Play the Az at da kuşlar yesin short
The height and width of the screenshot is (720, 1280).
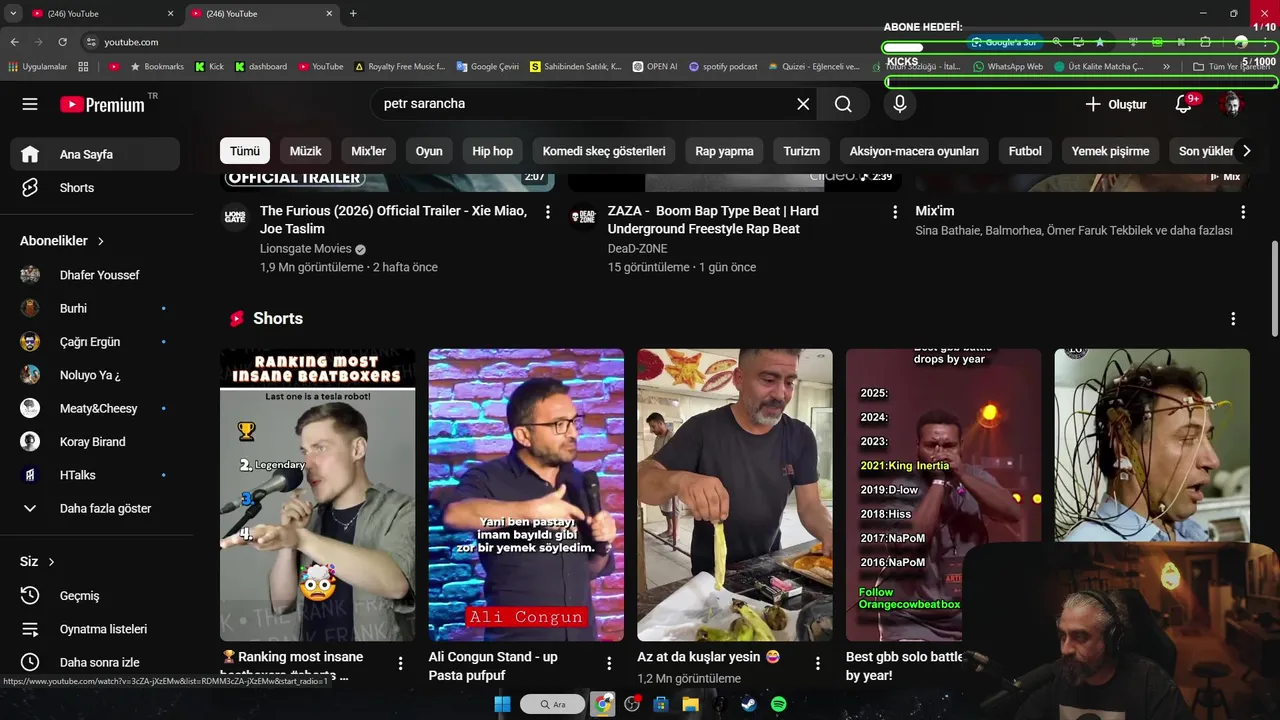735,495
